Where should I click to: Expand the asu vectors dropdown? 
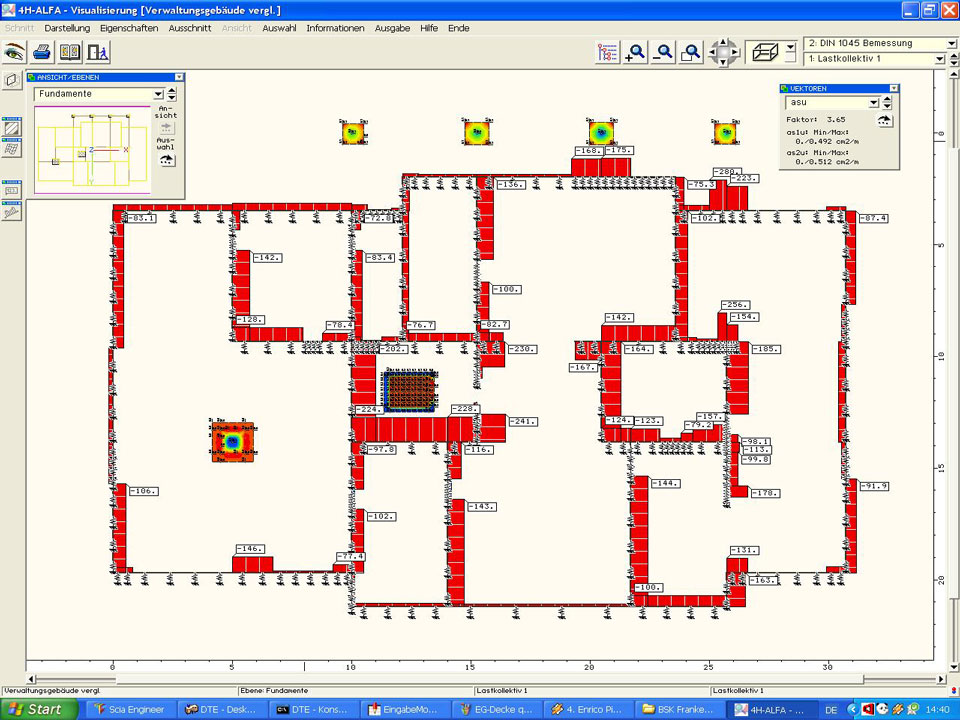pos(873,103)
